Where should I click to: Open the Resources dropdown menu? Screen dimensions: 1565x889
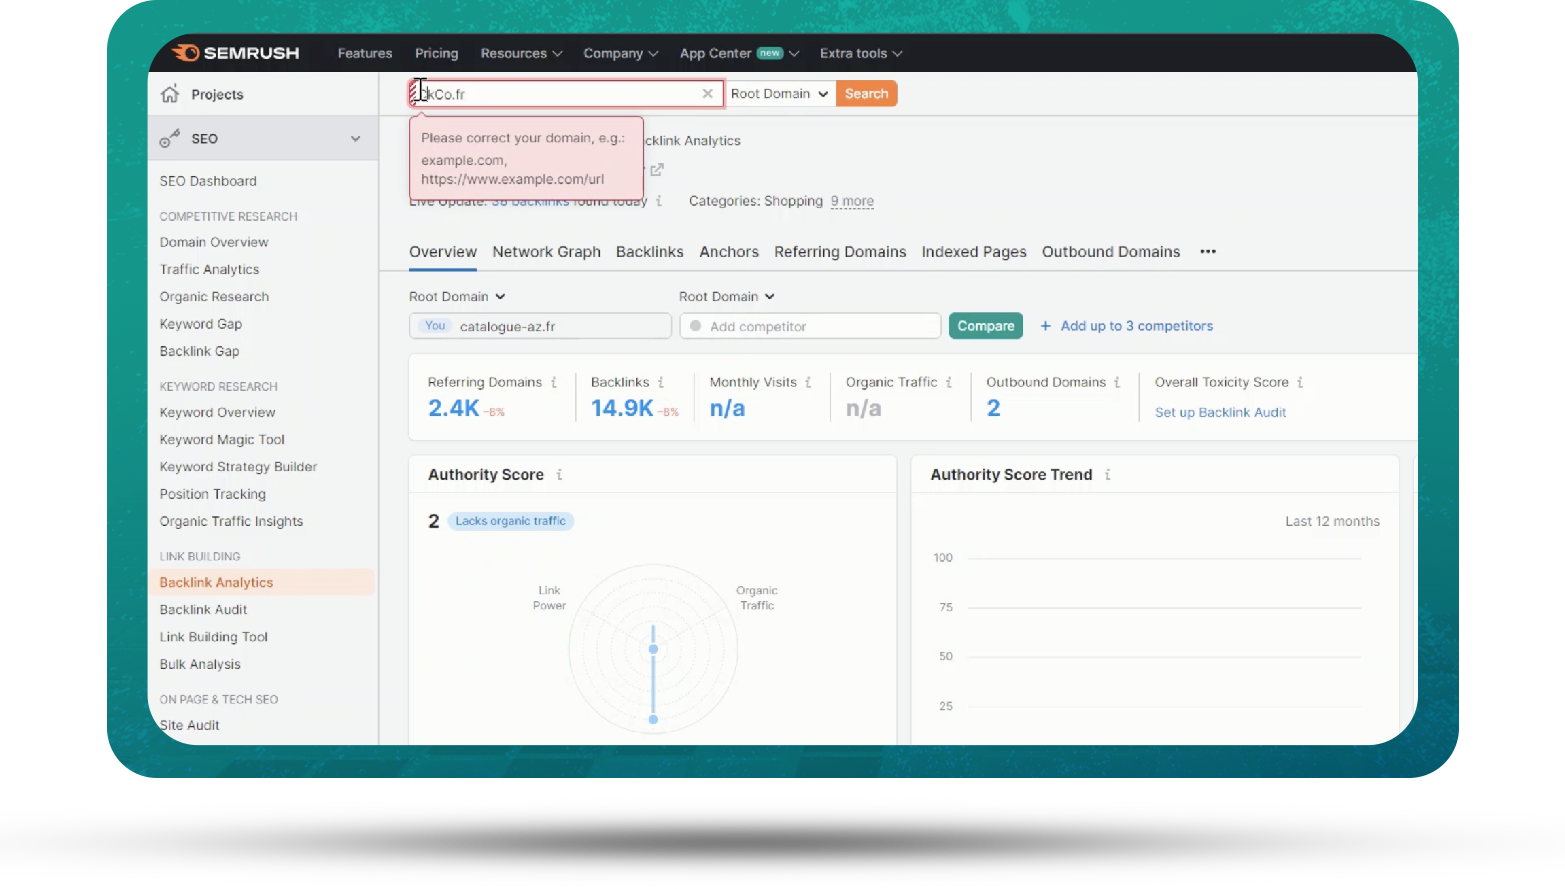[521, 53]
